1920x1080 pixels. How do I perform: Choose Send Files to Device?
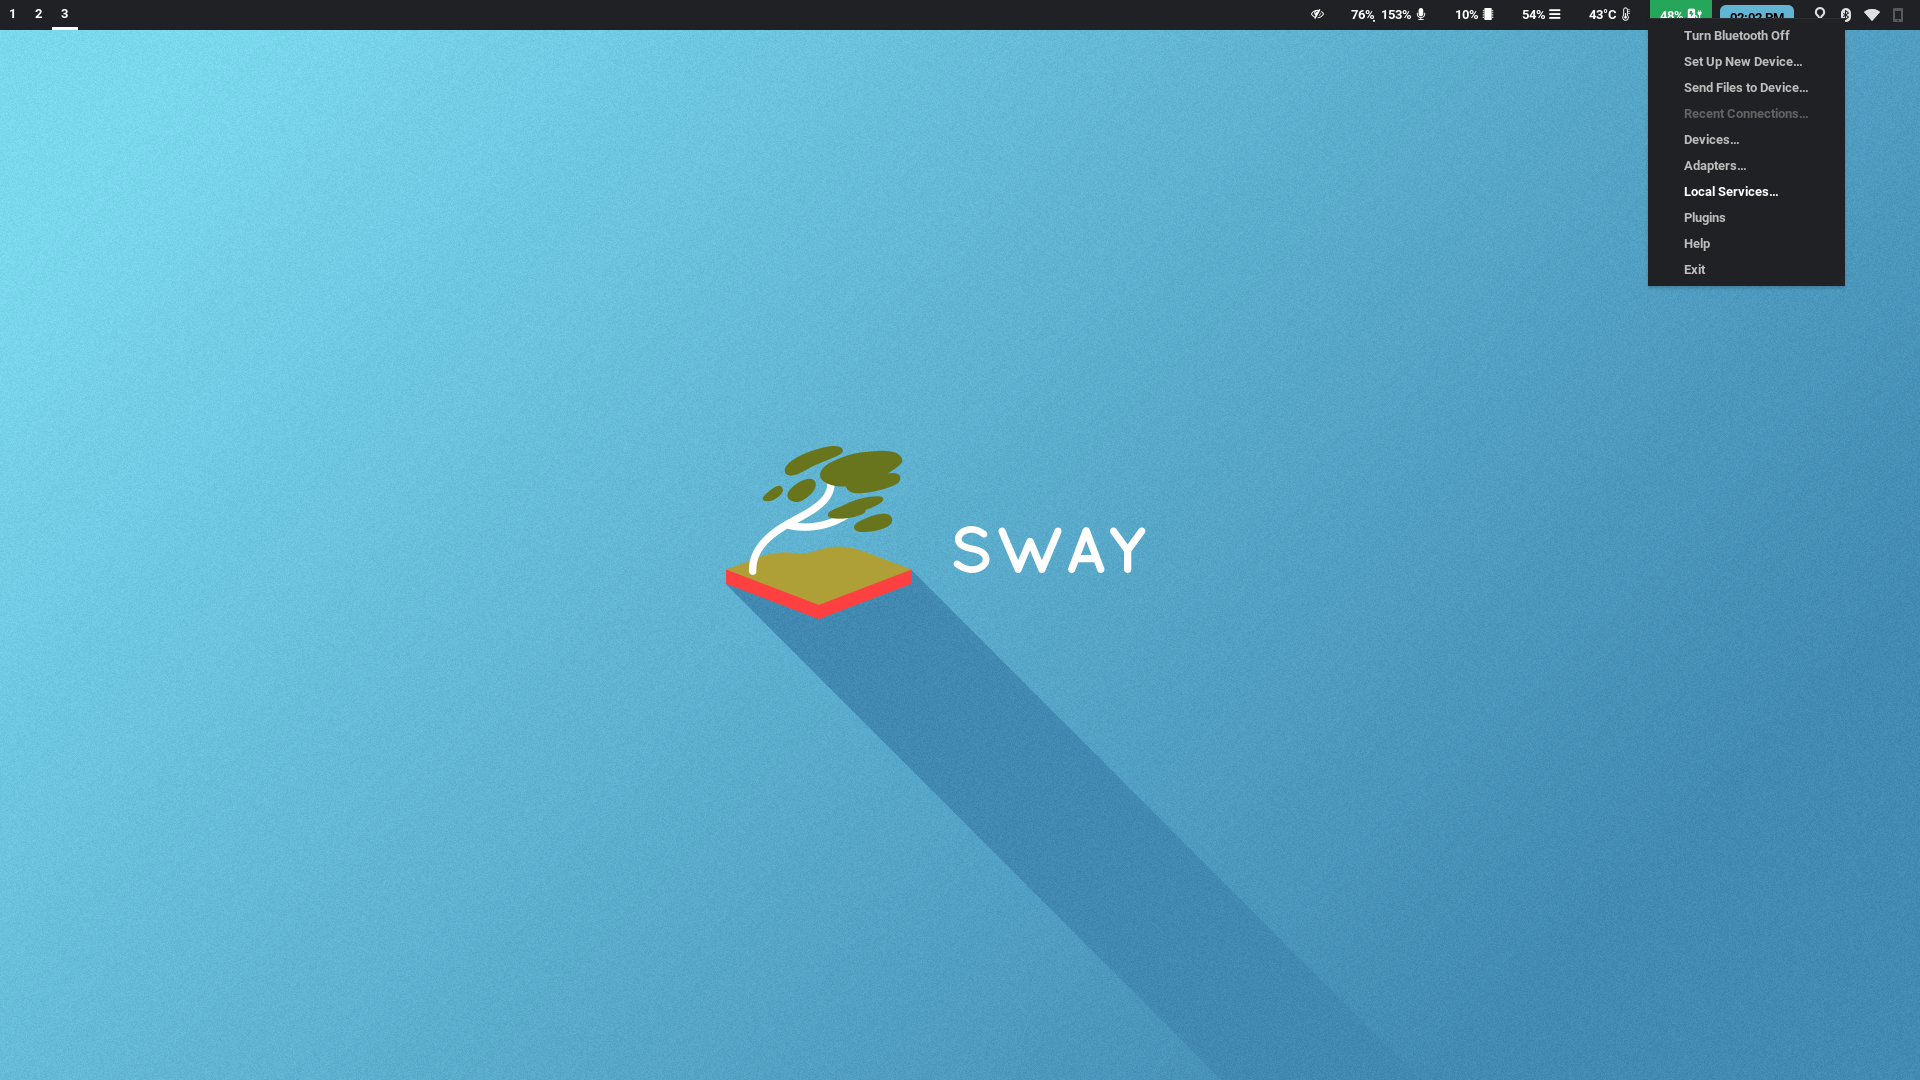[1745, 87]
